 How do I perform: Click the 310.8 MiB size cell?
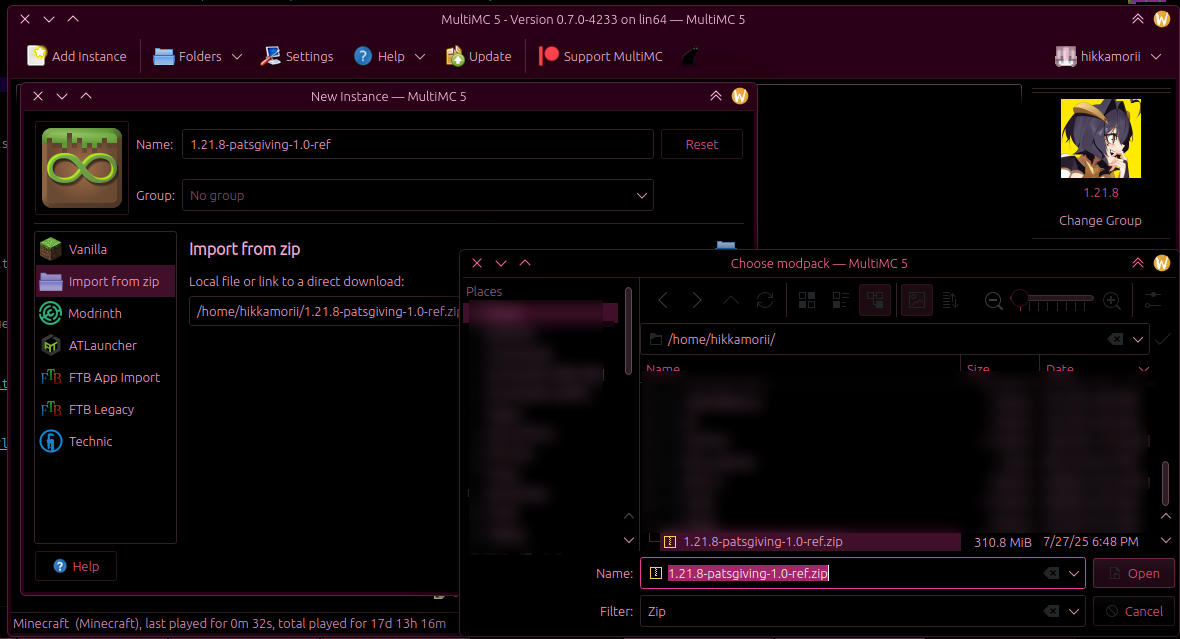tap(1002, 542)
